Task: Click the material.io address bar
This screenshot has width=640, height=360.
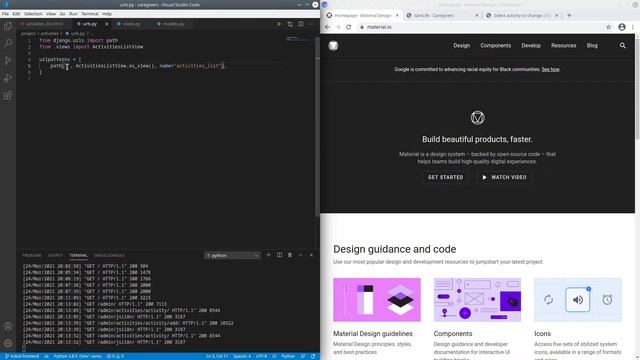Action: click(482, 27)
